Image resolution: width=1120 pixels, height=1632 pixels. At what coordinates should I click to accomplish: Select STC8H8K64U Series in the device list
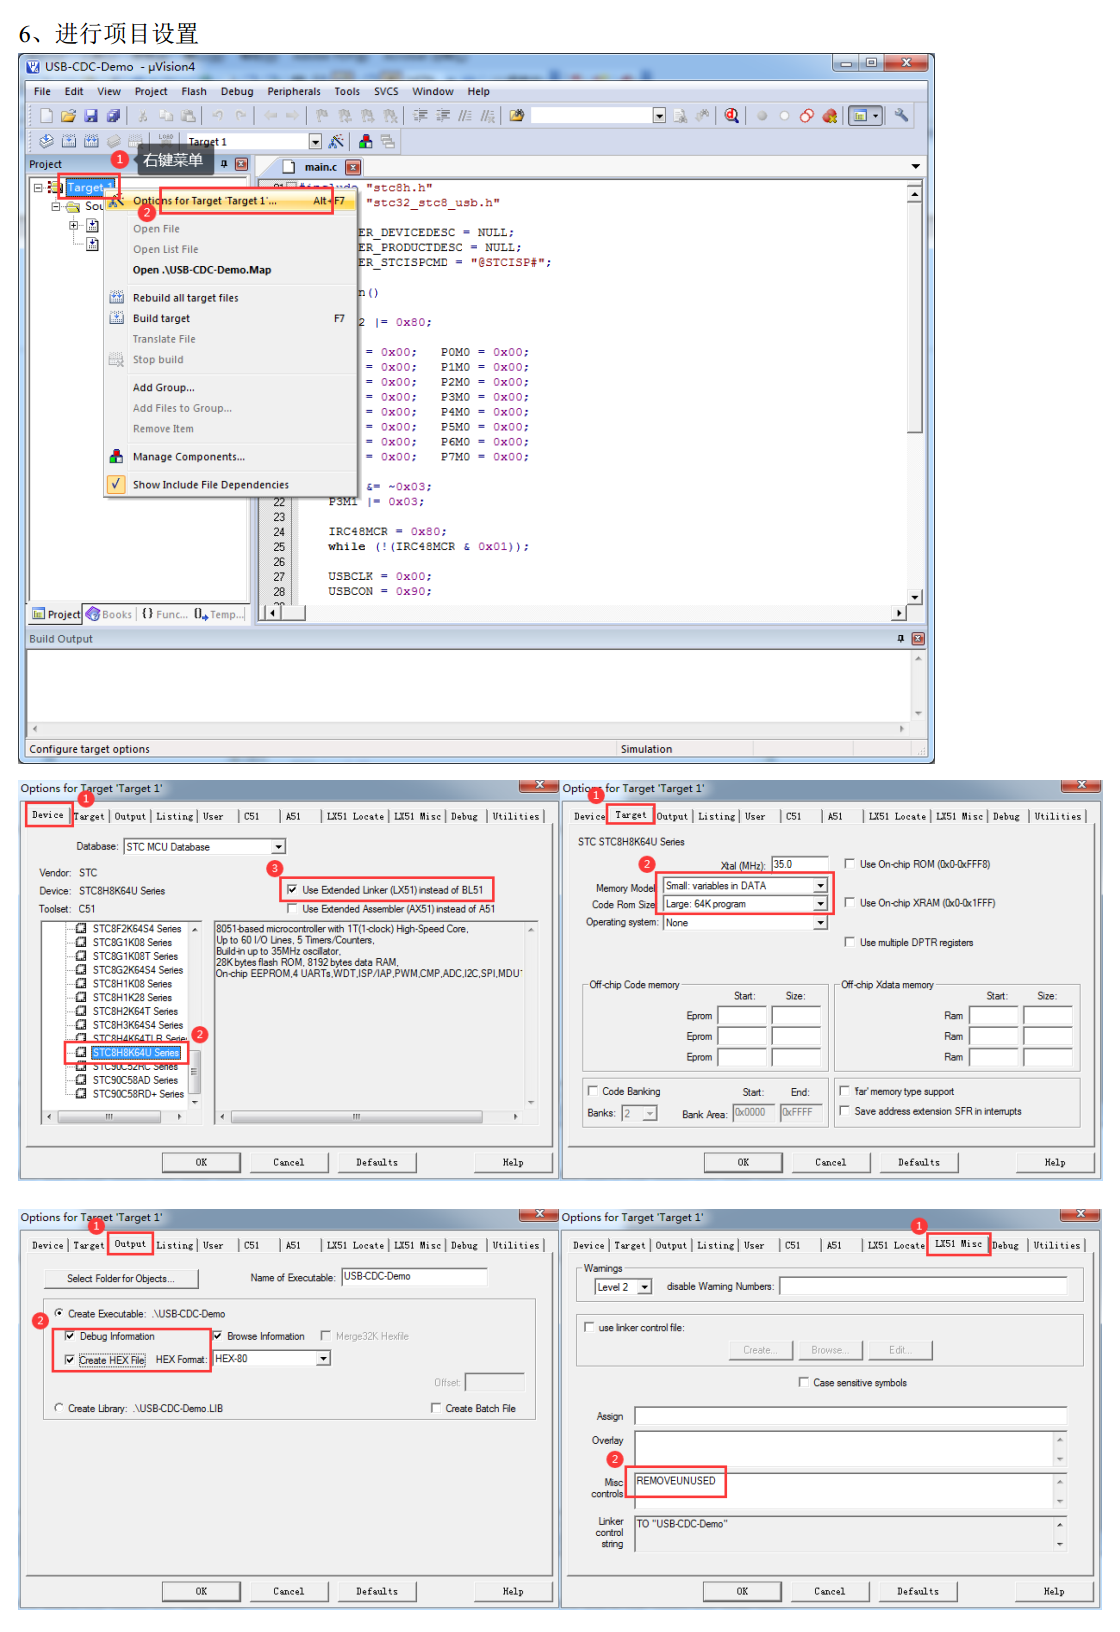click(136, 1052)
